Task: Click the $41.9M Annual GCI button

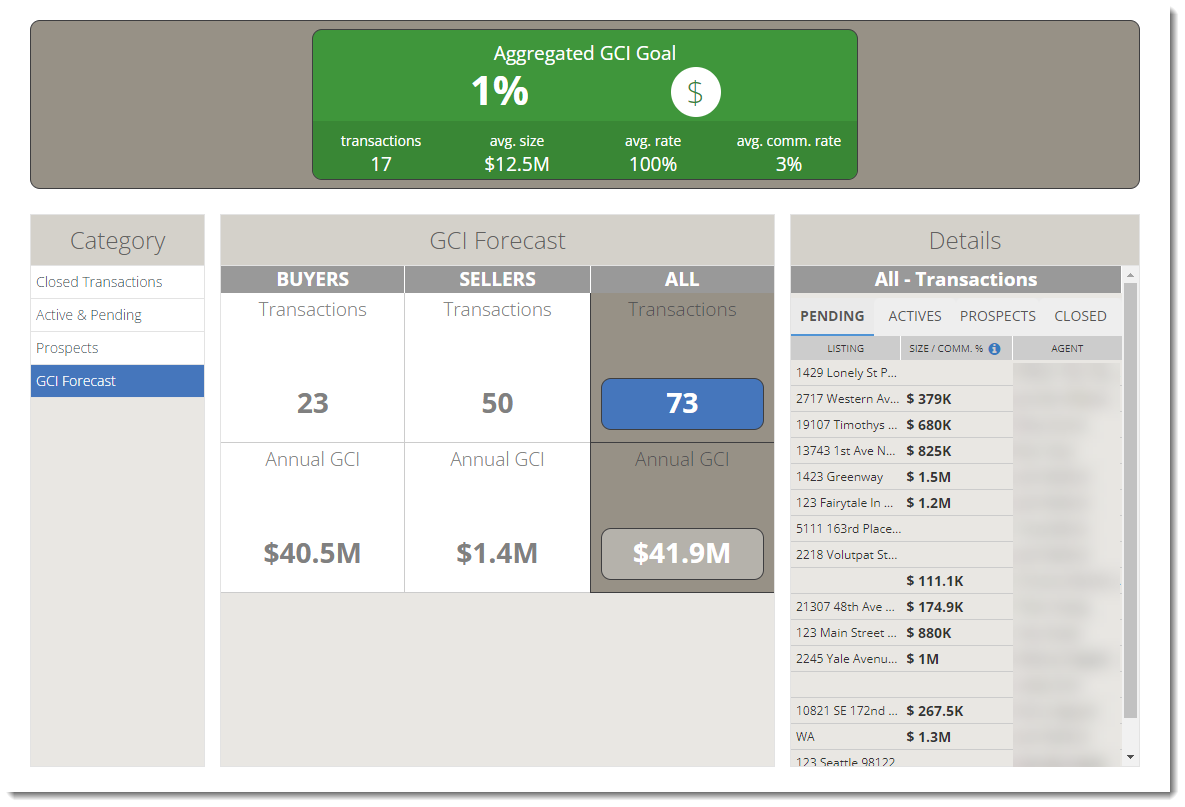Action: pos(682,553)
